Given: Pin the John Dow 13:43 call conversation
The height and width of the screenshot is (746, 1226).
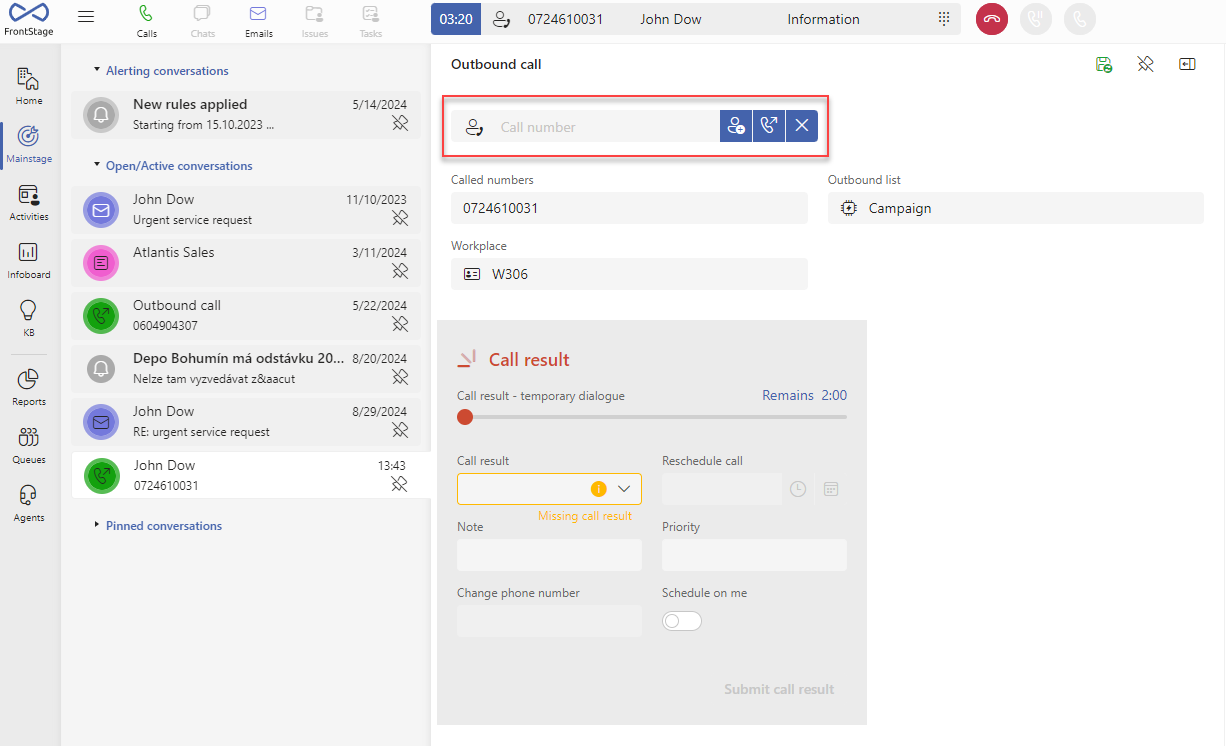Looking at the screenshot, I should [399, 484].
